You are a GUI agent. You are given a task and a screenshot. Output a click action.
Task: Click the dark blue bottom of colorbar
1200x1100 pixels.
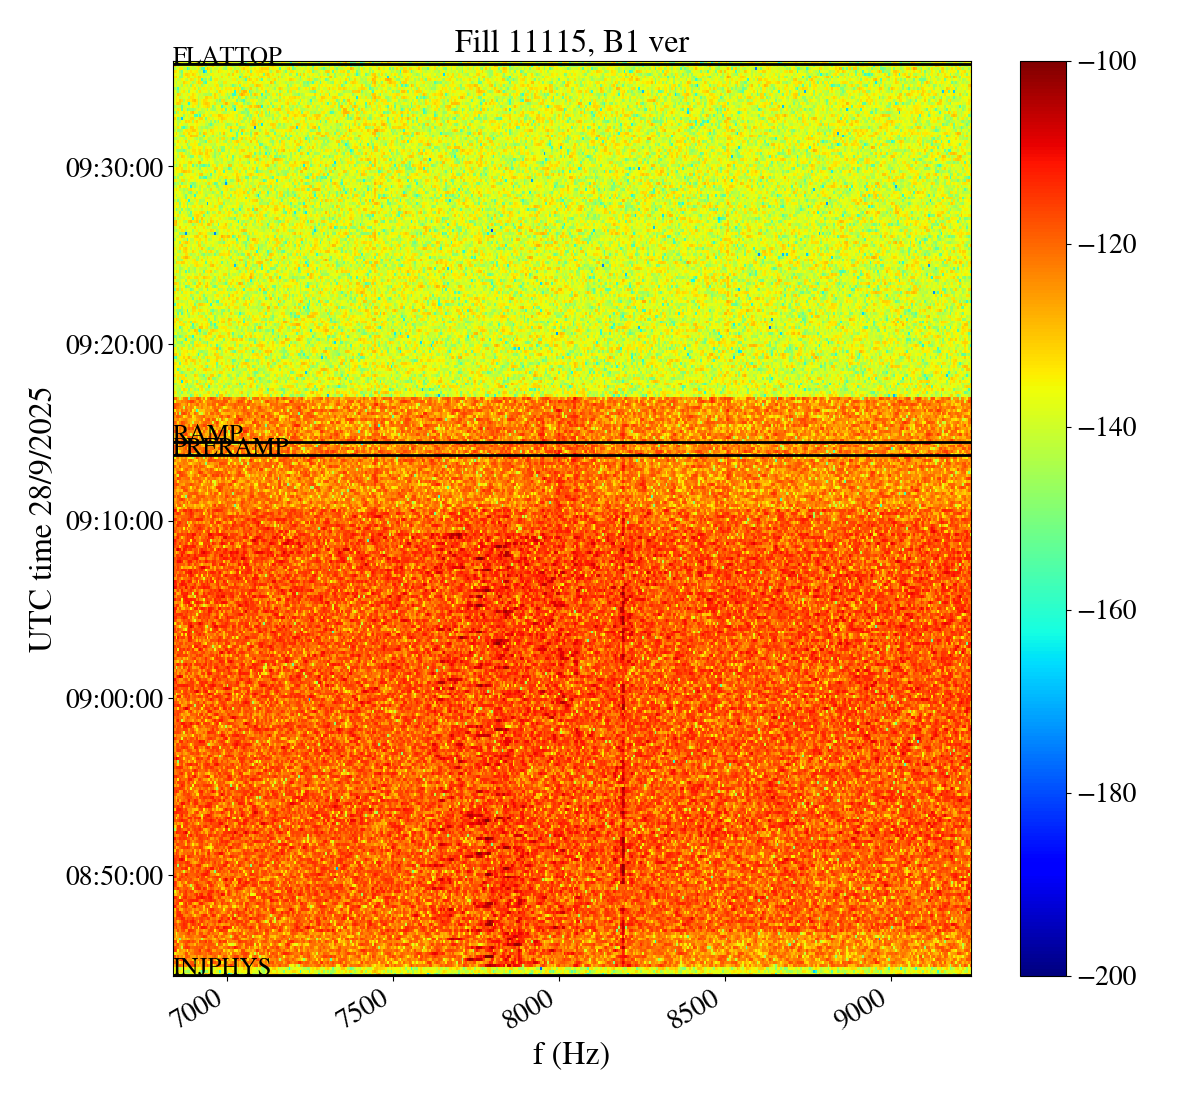coord(1043,966)
